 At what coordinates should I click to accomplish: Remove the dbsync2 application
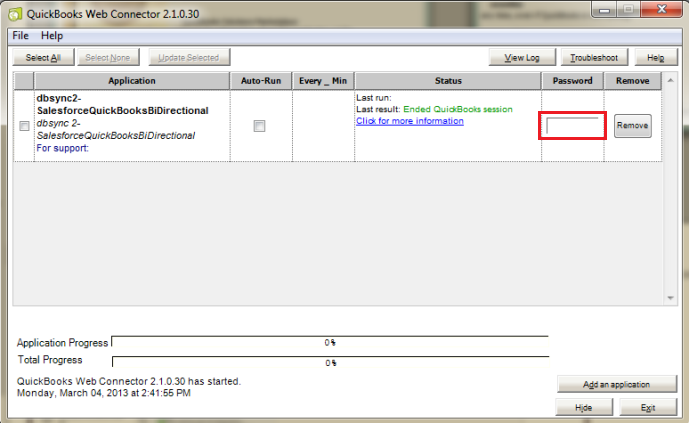pos(632,125)
